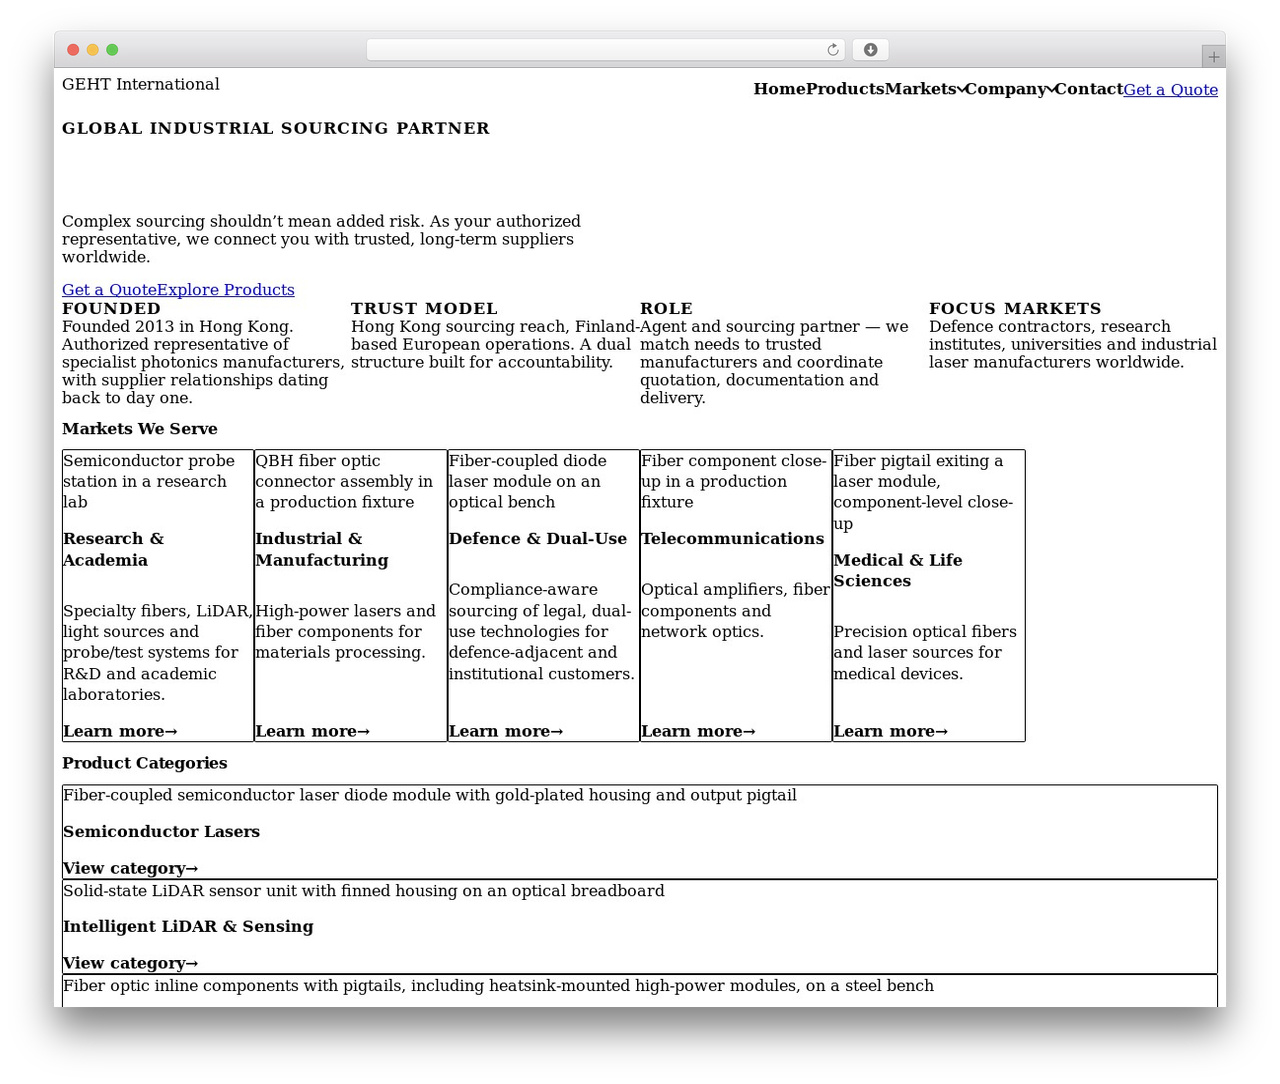Click the Intelligent LiDAR & Sensing heading
The height and width of the screenshot is (1084, 1280).
188,926
